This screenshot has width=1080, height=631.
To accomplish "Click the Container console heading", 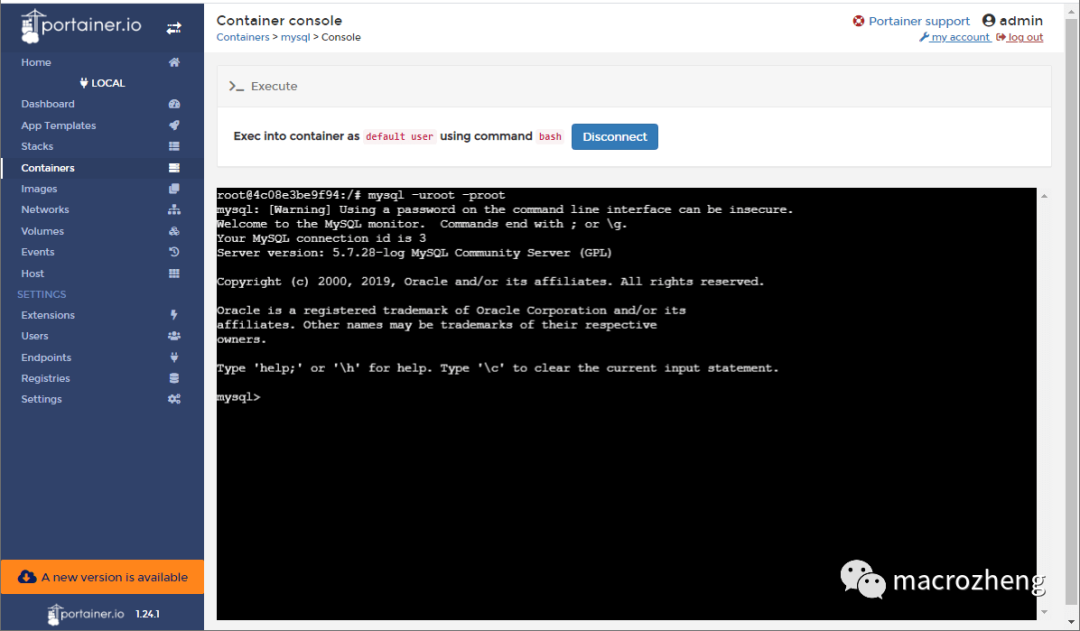I will pos(279,21).
